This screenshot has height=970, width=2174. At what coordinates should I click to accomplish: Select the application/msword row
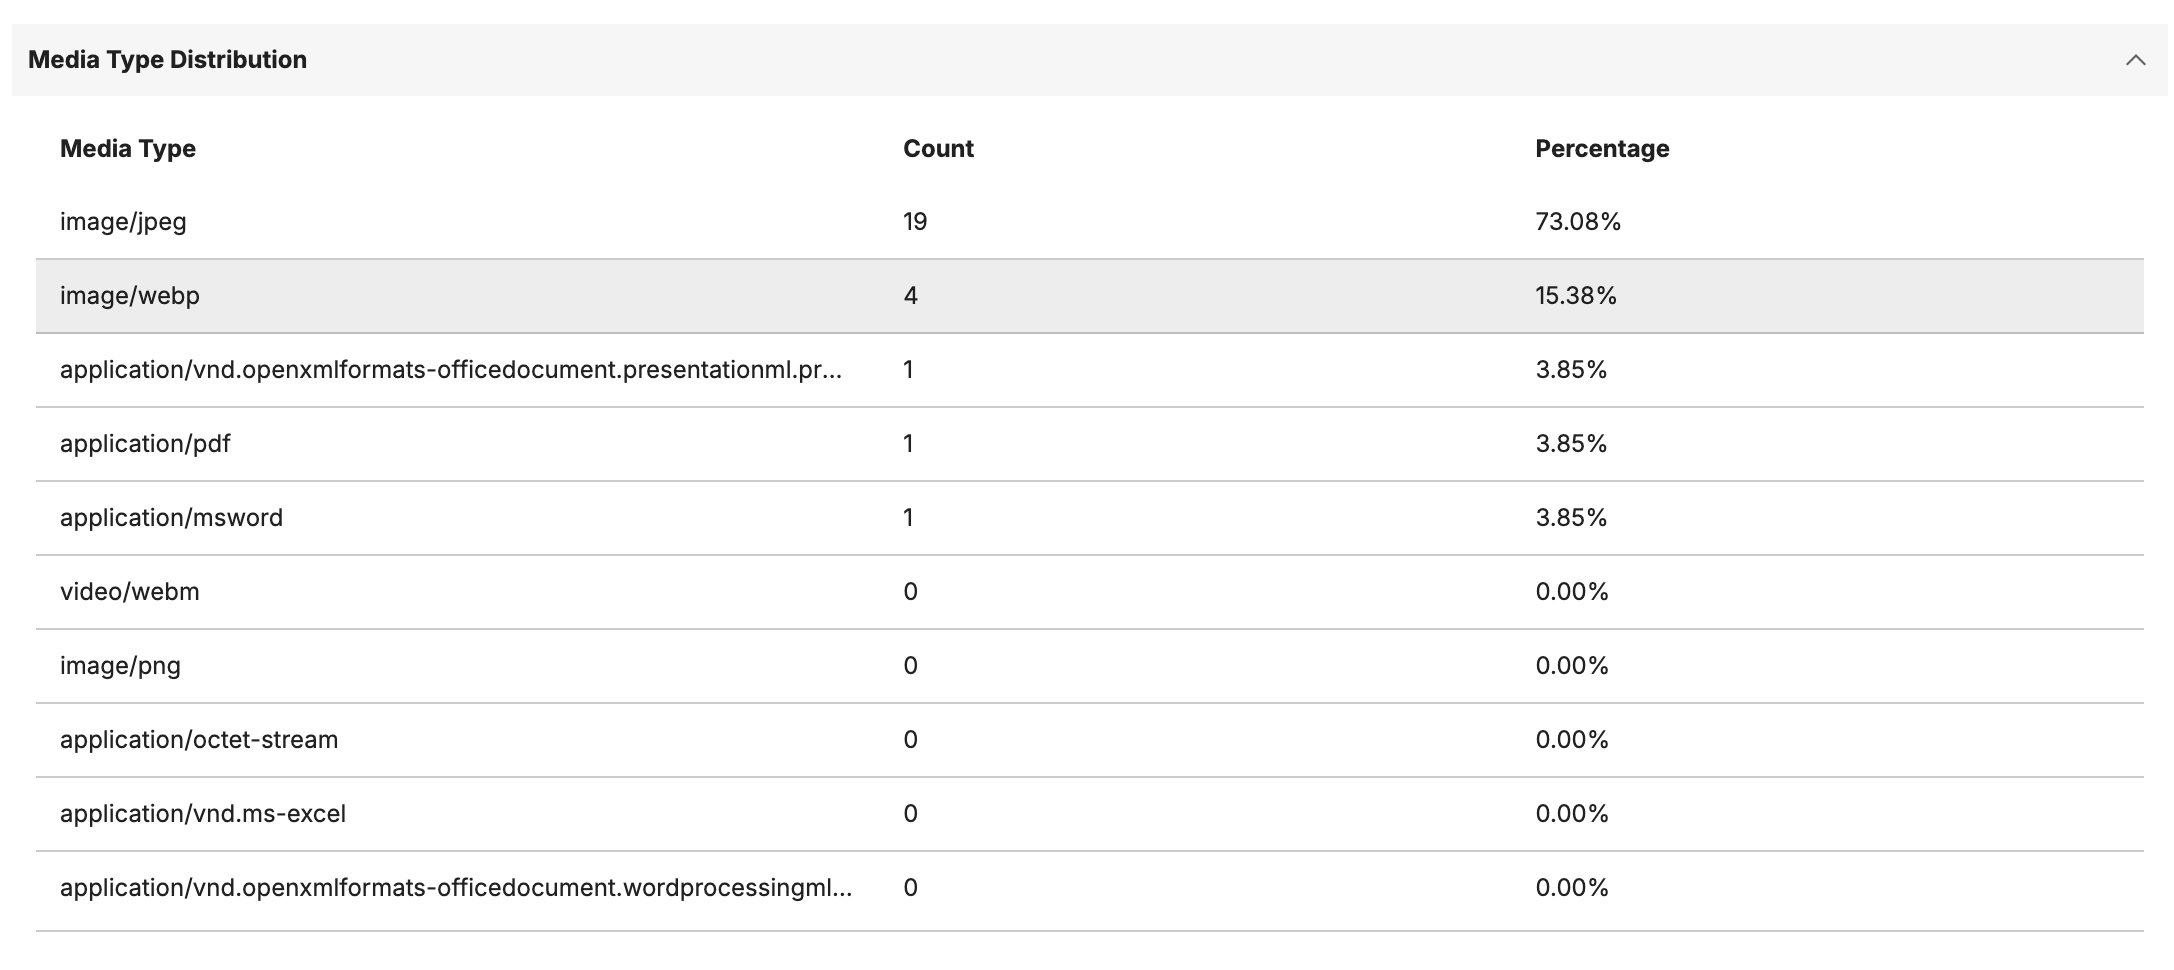(x=171, y=518)
